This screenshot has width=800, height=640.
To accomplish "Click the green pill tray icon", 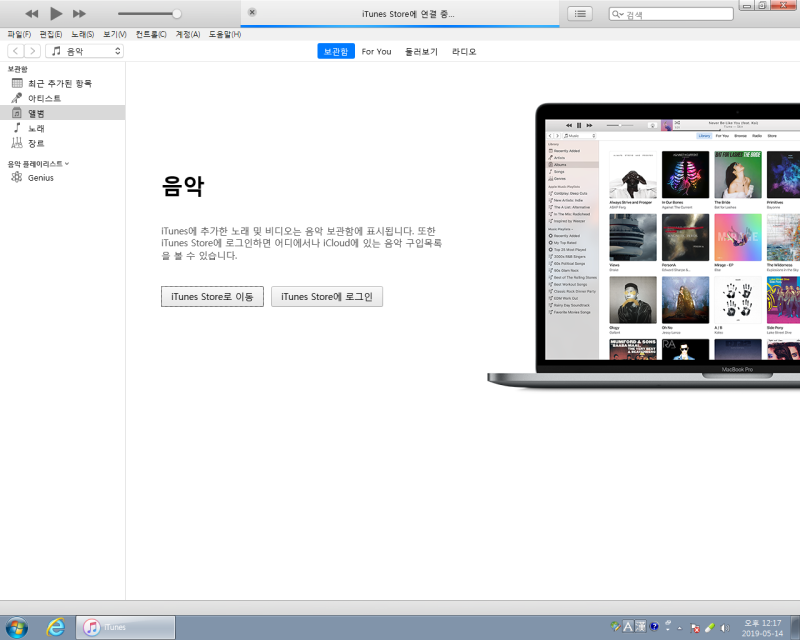I will (710, 628).
